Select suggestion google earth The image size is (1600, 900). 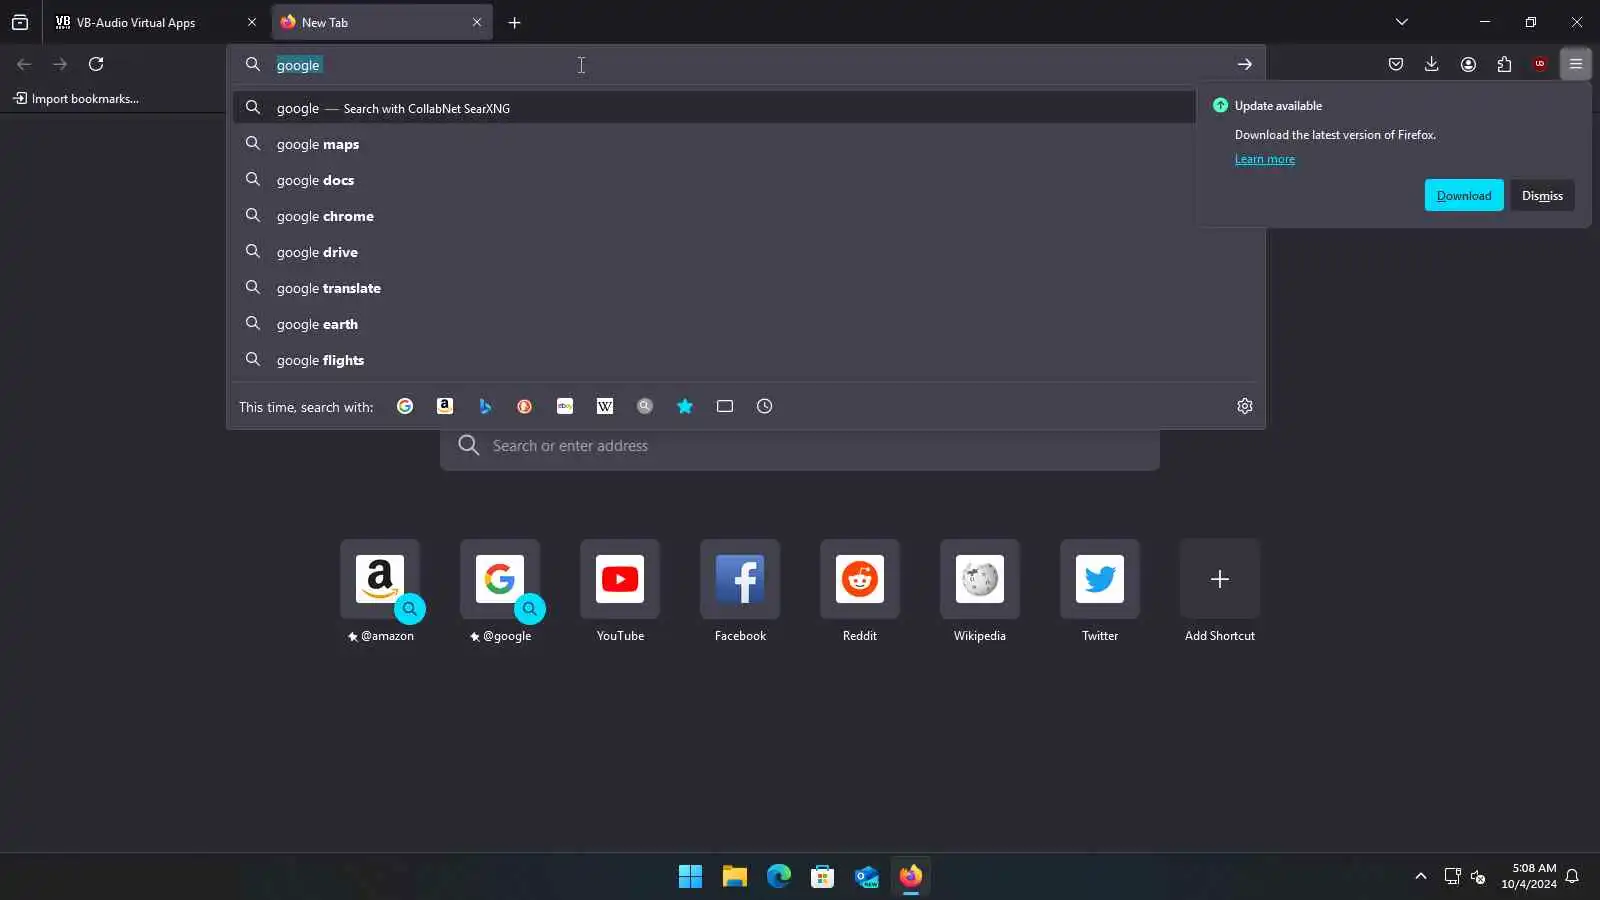pos(746,324)
